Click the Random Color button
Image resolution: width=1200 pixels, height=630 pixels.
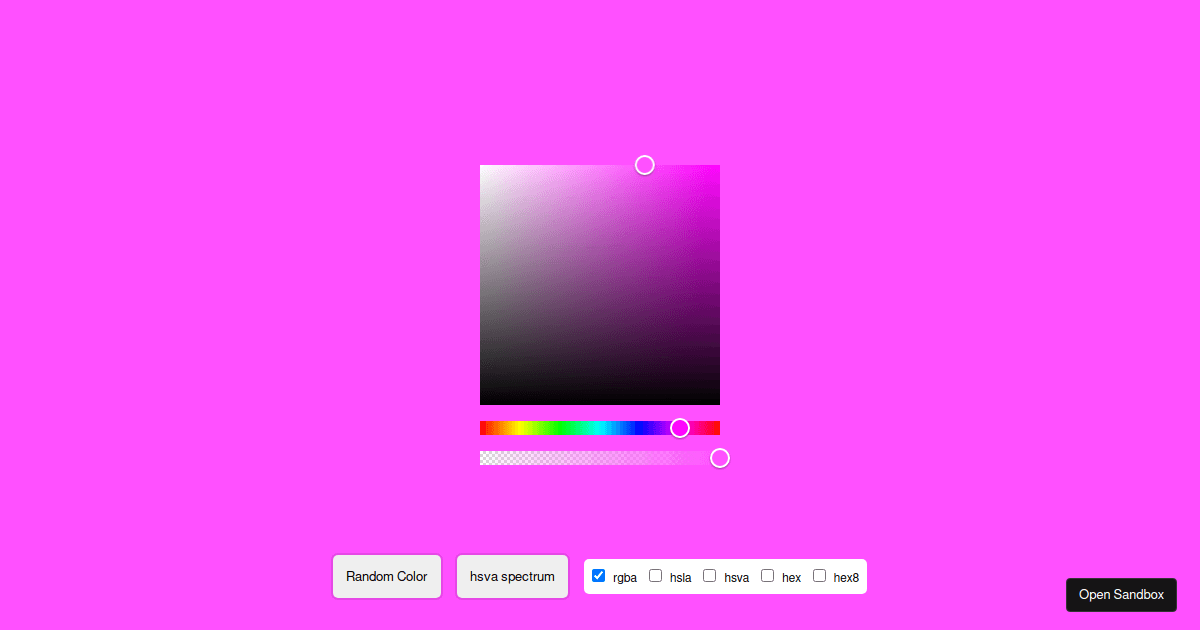pos(386,576)
